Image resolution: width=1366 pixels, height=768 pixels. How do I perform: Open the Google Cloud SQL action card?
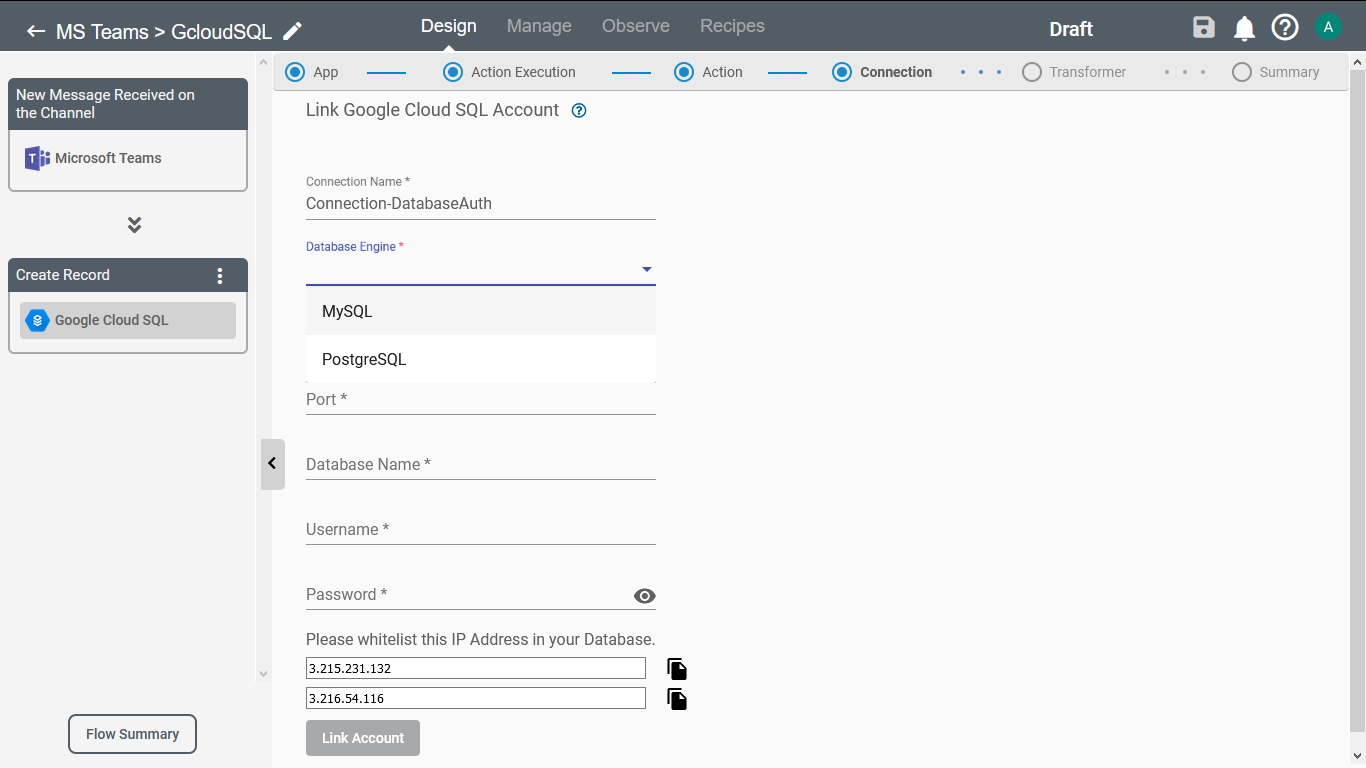(x=128, y=320)
